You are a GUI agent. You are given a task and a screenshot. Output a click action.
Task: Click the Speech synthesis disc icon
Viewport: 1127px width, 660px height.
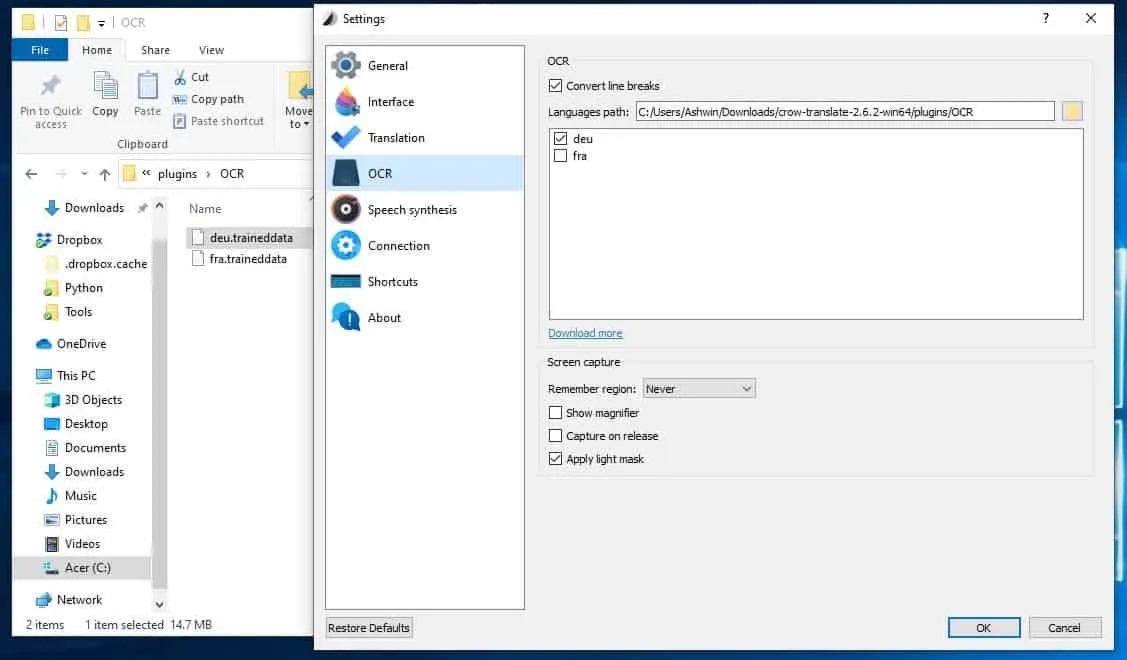tap(346, 209)
